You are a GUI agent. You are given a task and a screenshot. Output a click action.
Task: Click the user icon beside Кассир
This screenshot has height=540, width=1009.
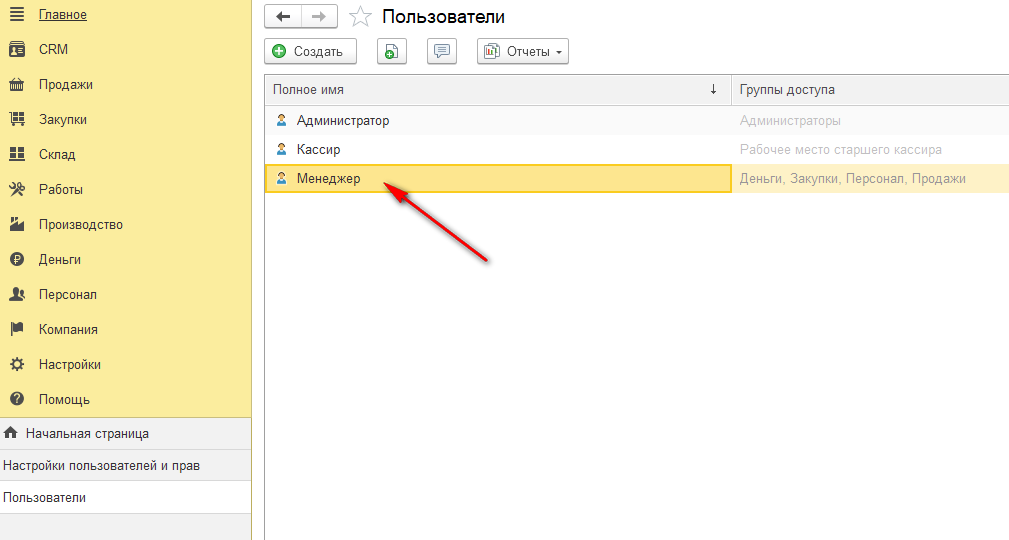click(x=281, y=149)
